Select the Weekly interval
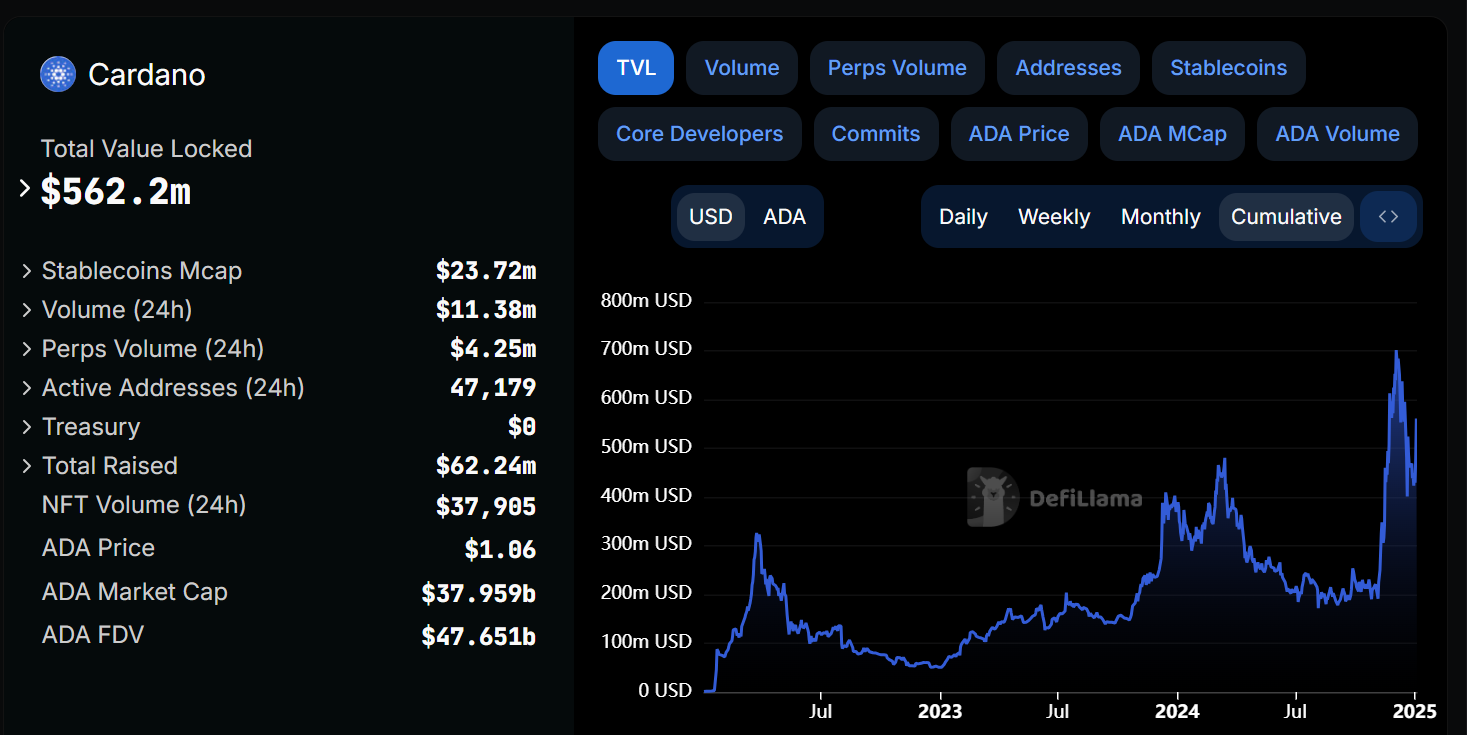1467x735 pixels. coord(1054,217)
